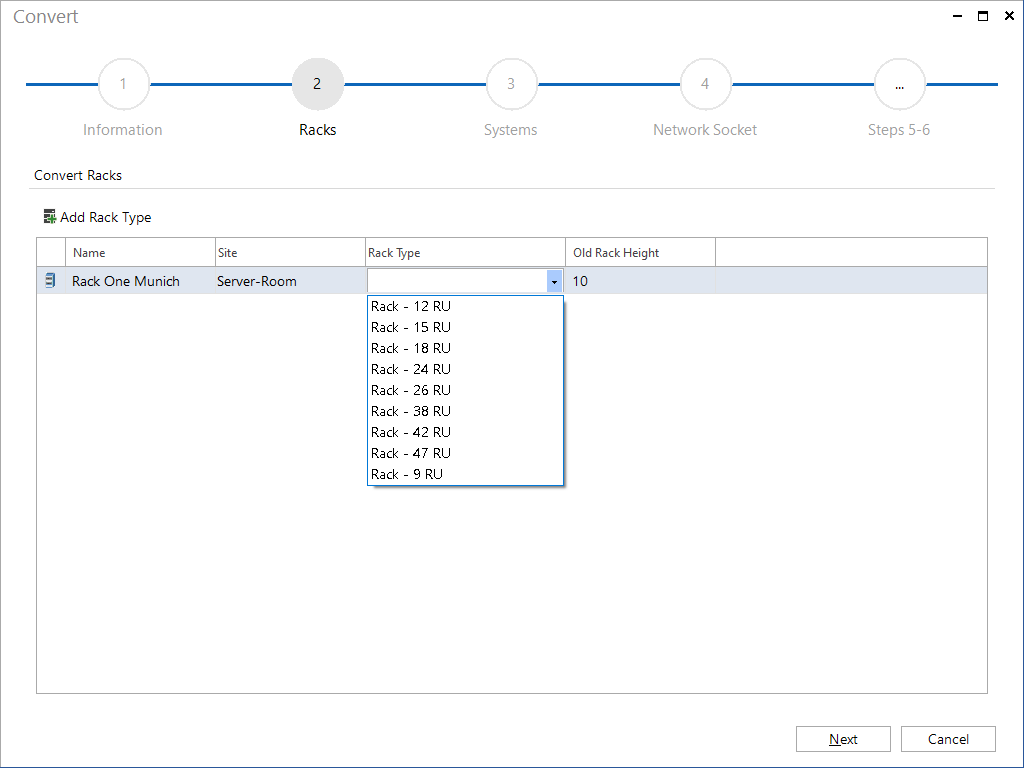Go to step 1 Information circle
Screen dimensions: 1024x768
coord(123,84)
